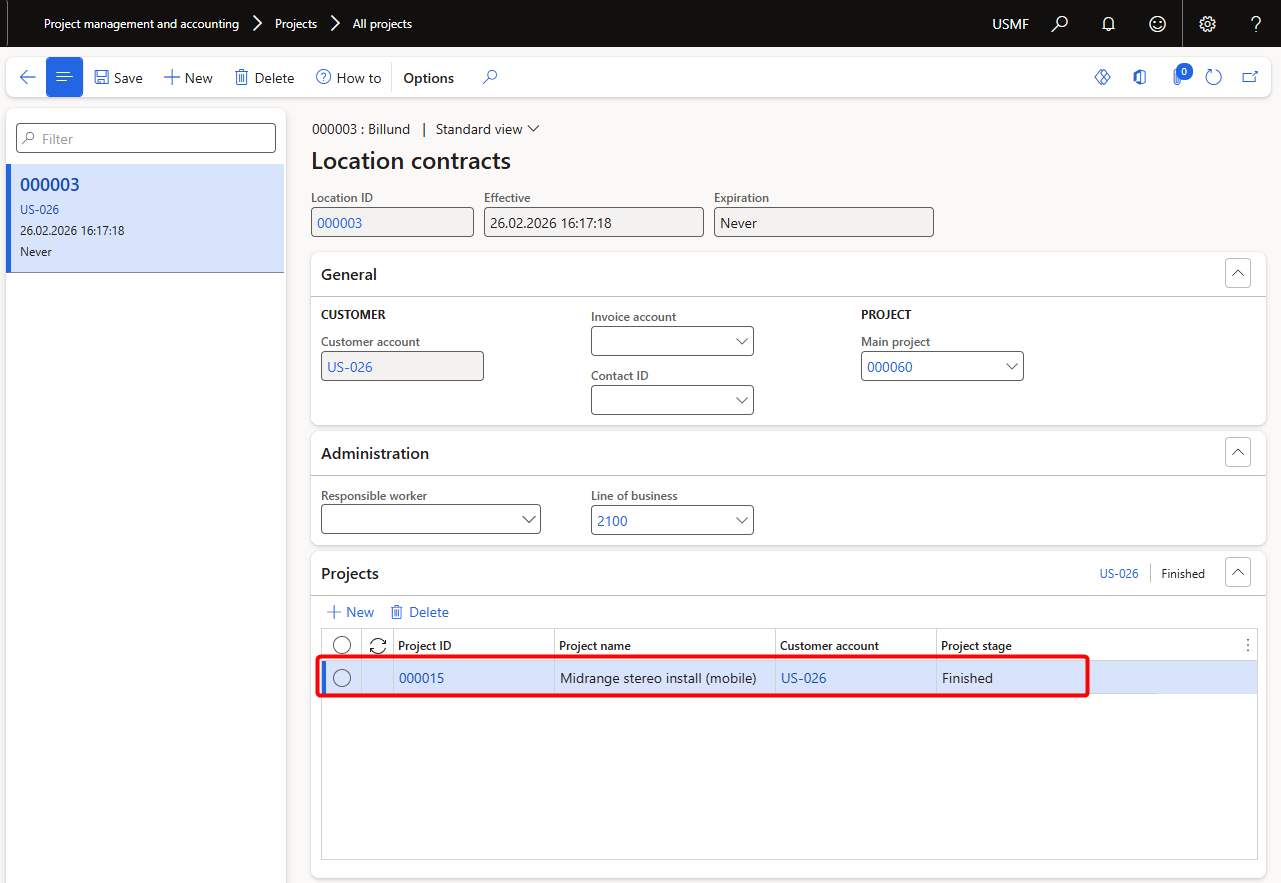The width and height of the screenshot is (1281, 883).
Task: Open the Standard view selector
Action: click(487, 129)
